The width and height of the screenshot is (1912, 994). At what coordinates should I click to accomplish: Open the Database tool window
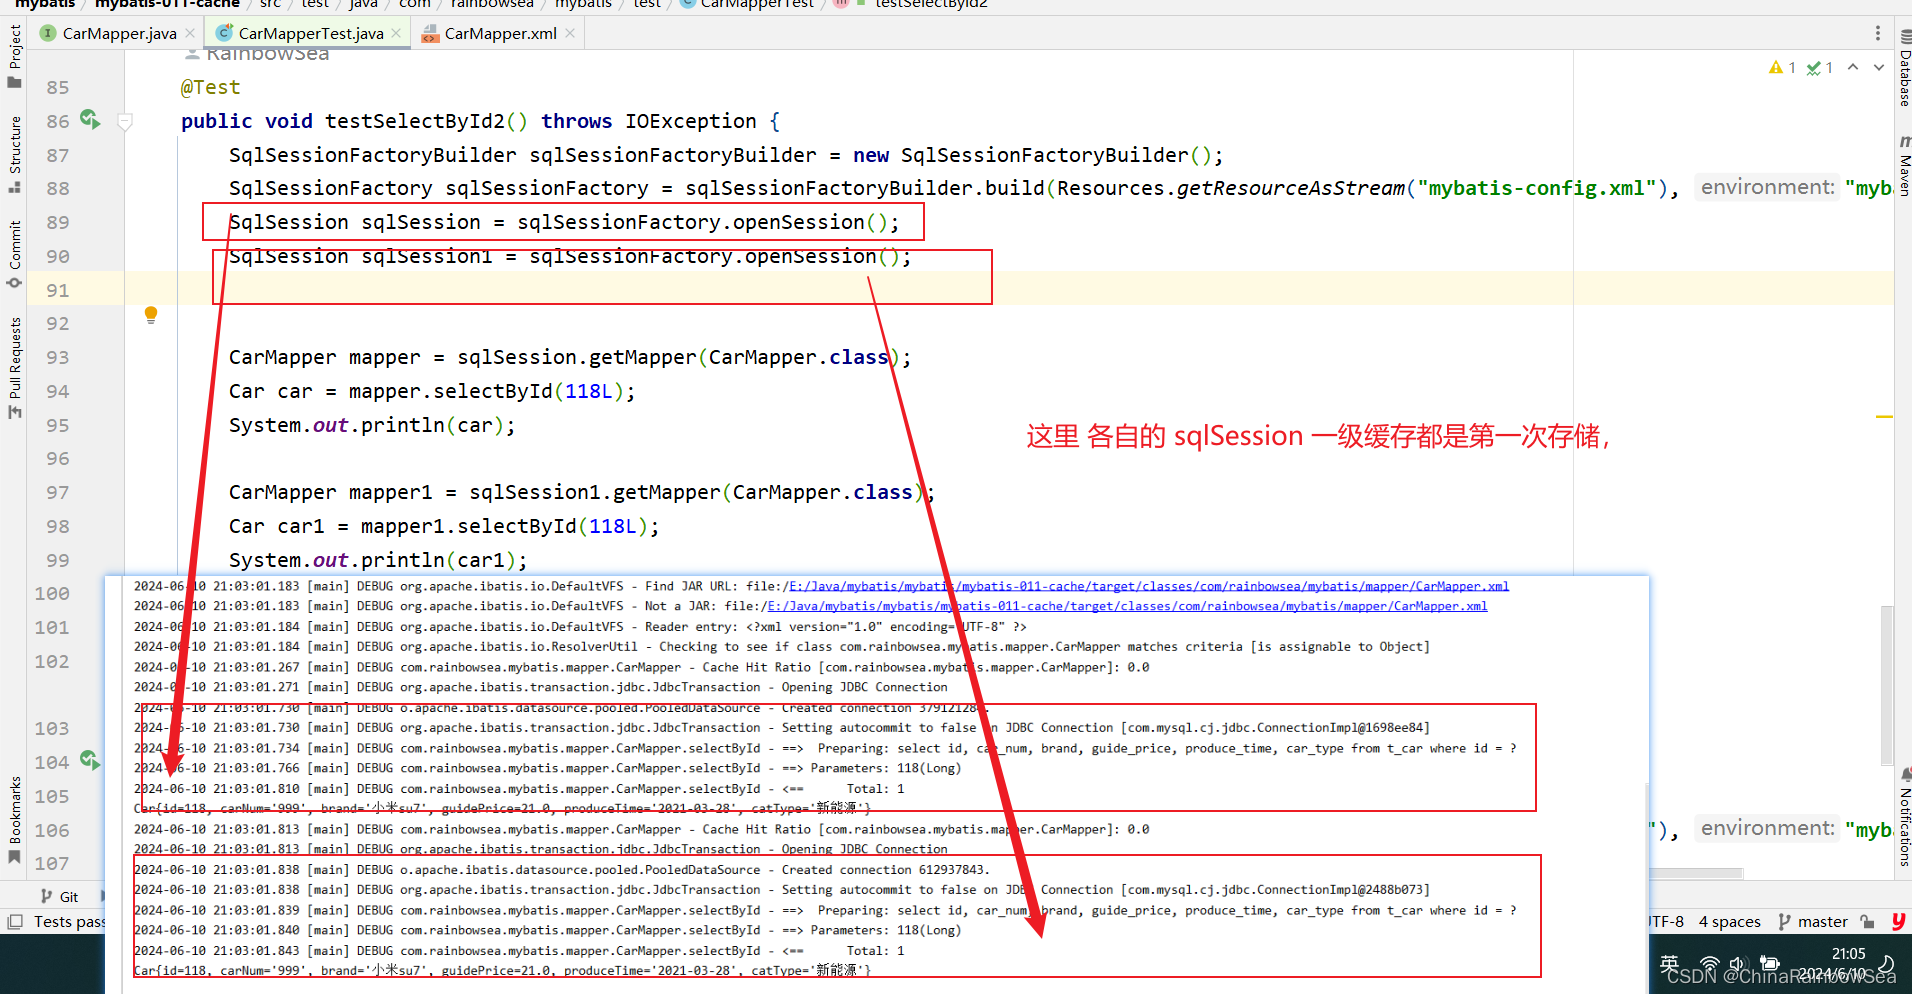pos(1904,70)
